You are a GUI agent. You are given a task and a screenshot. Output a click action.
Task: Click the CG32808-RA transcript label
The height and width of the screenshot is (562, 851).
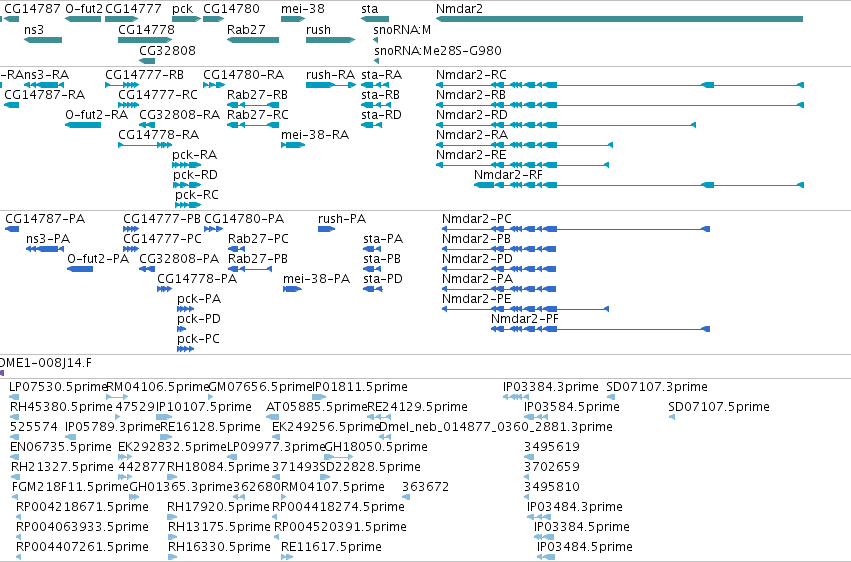point(179,115)
